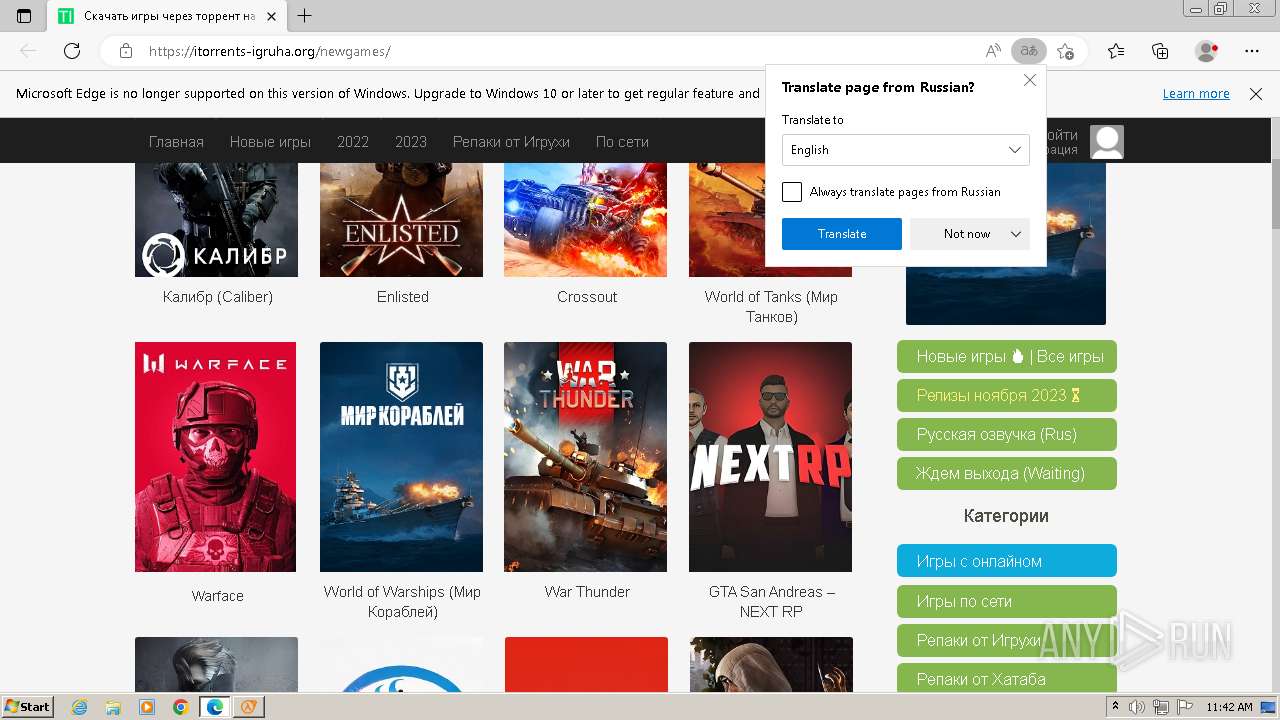The width and height of the screenshot is (1280, 720).
Task: Click the blue Translate button
Action: click(842, 234)
